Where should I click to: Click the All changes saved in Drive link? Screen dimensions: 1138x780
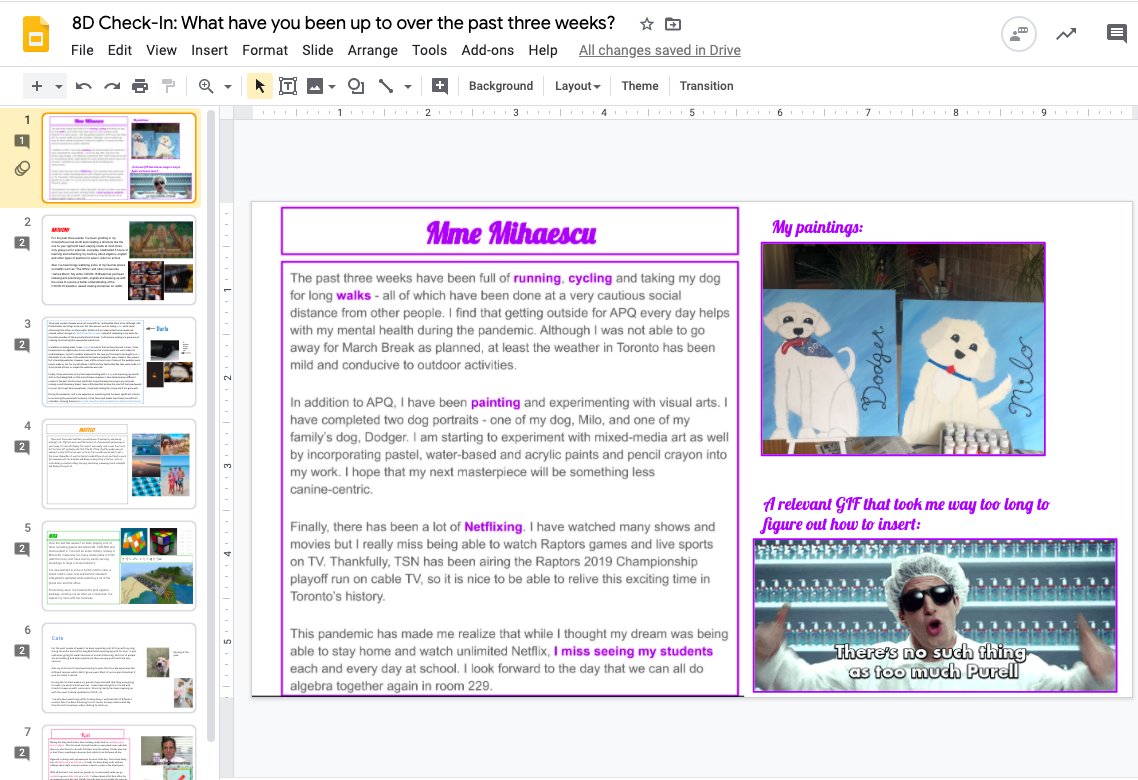tap(659, 50)
